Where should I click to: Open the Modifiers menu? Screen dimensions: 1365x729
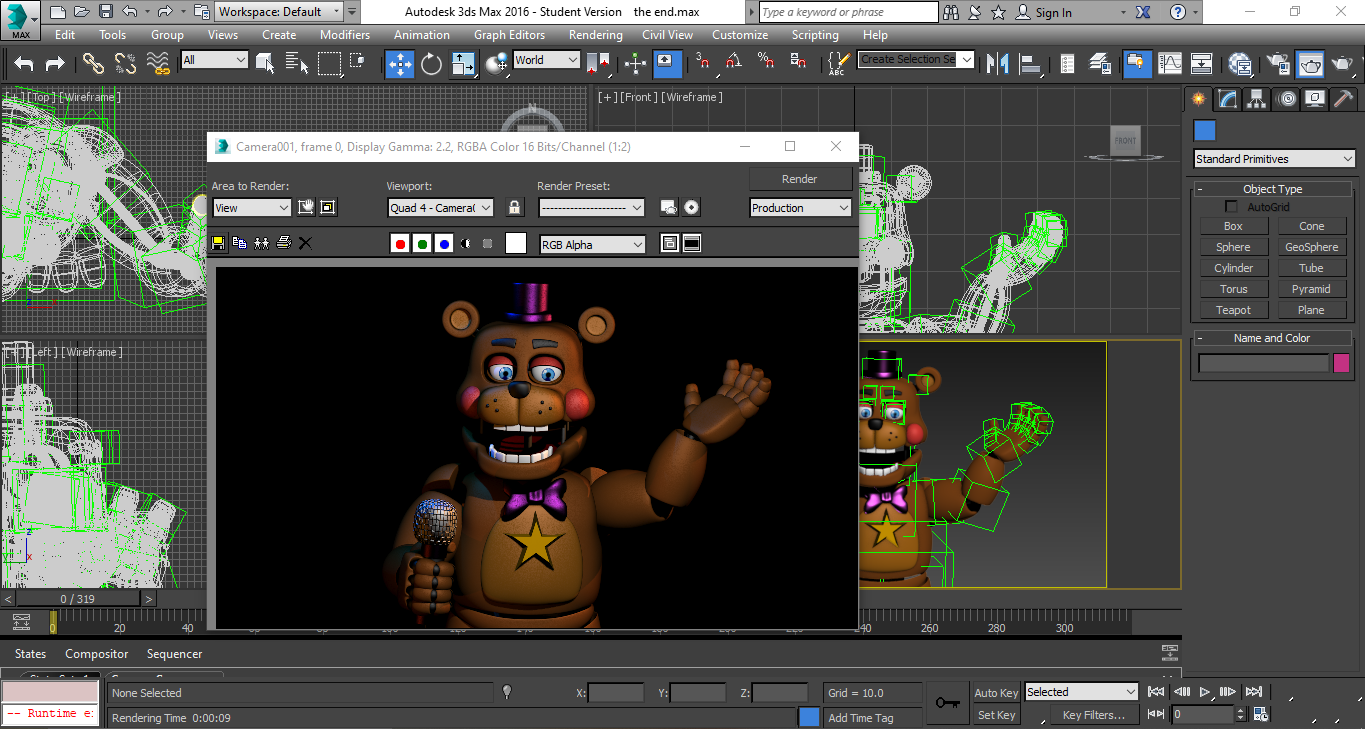click(345, 34)
